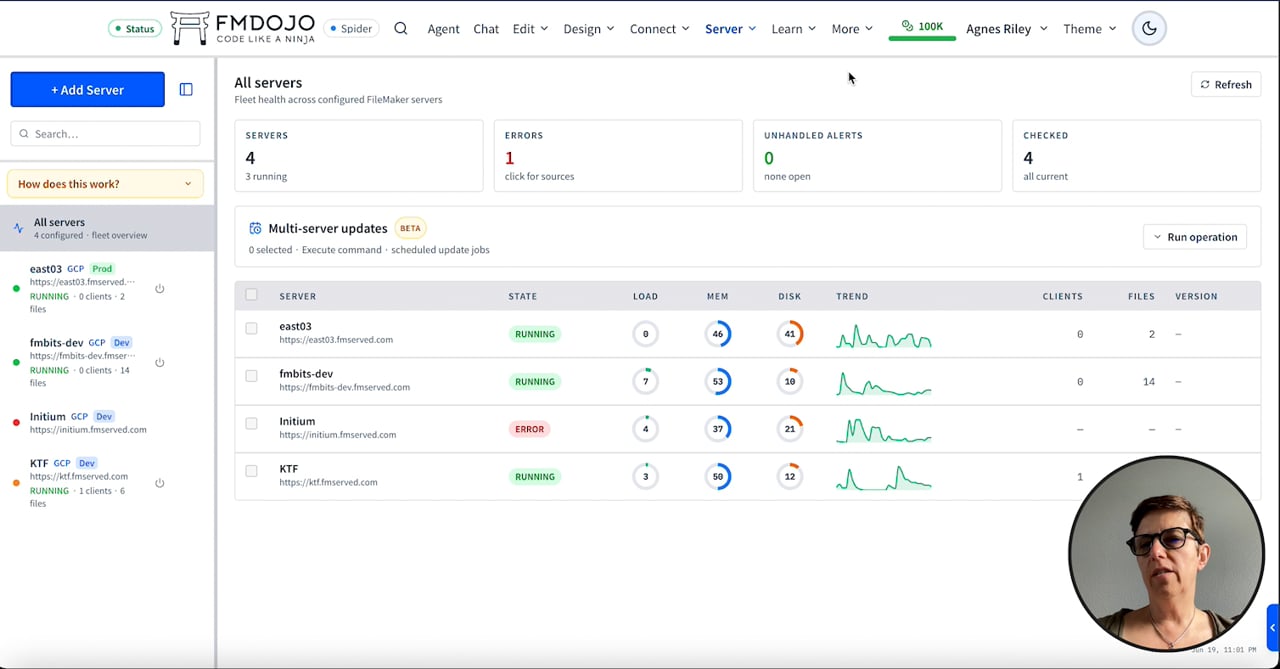
Task: Click the east03 load gauge
Action: pyautogui.click(x=646, y=334)
